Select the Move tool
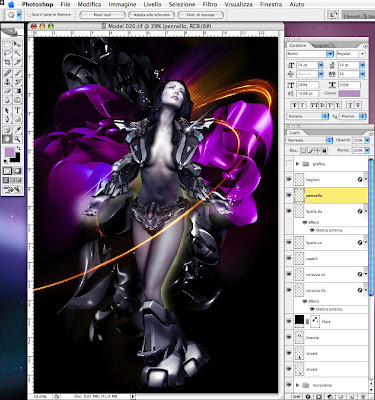The height and width of the screenshot is (400, 375). point(17,44)
